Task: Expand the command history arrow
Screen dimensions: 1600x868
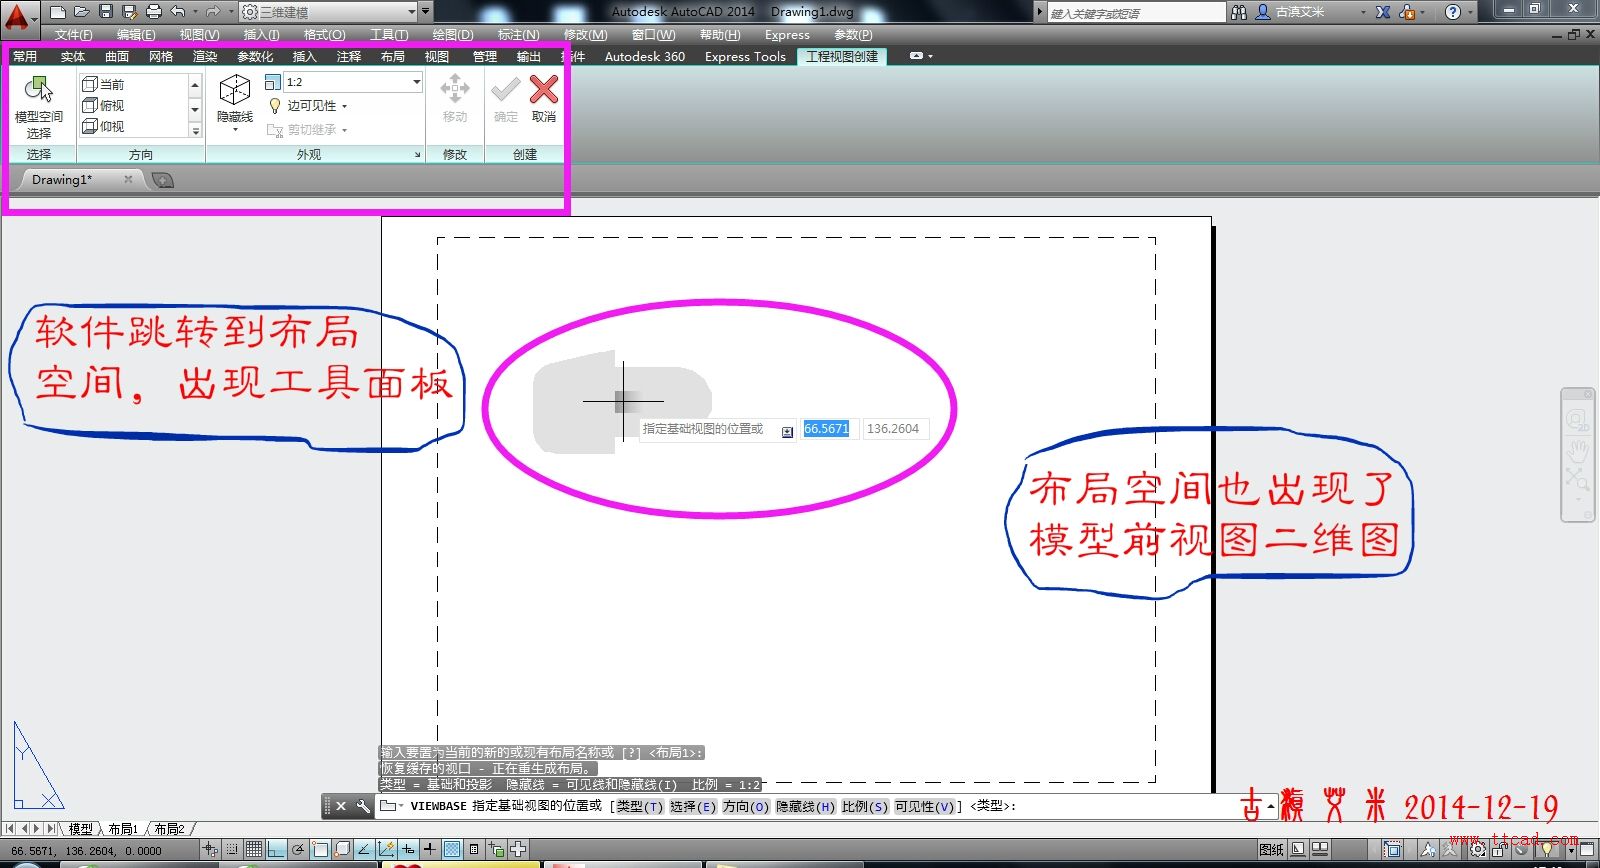Action: (1271, 806)
